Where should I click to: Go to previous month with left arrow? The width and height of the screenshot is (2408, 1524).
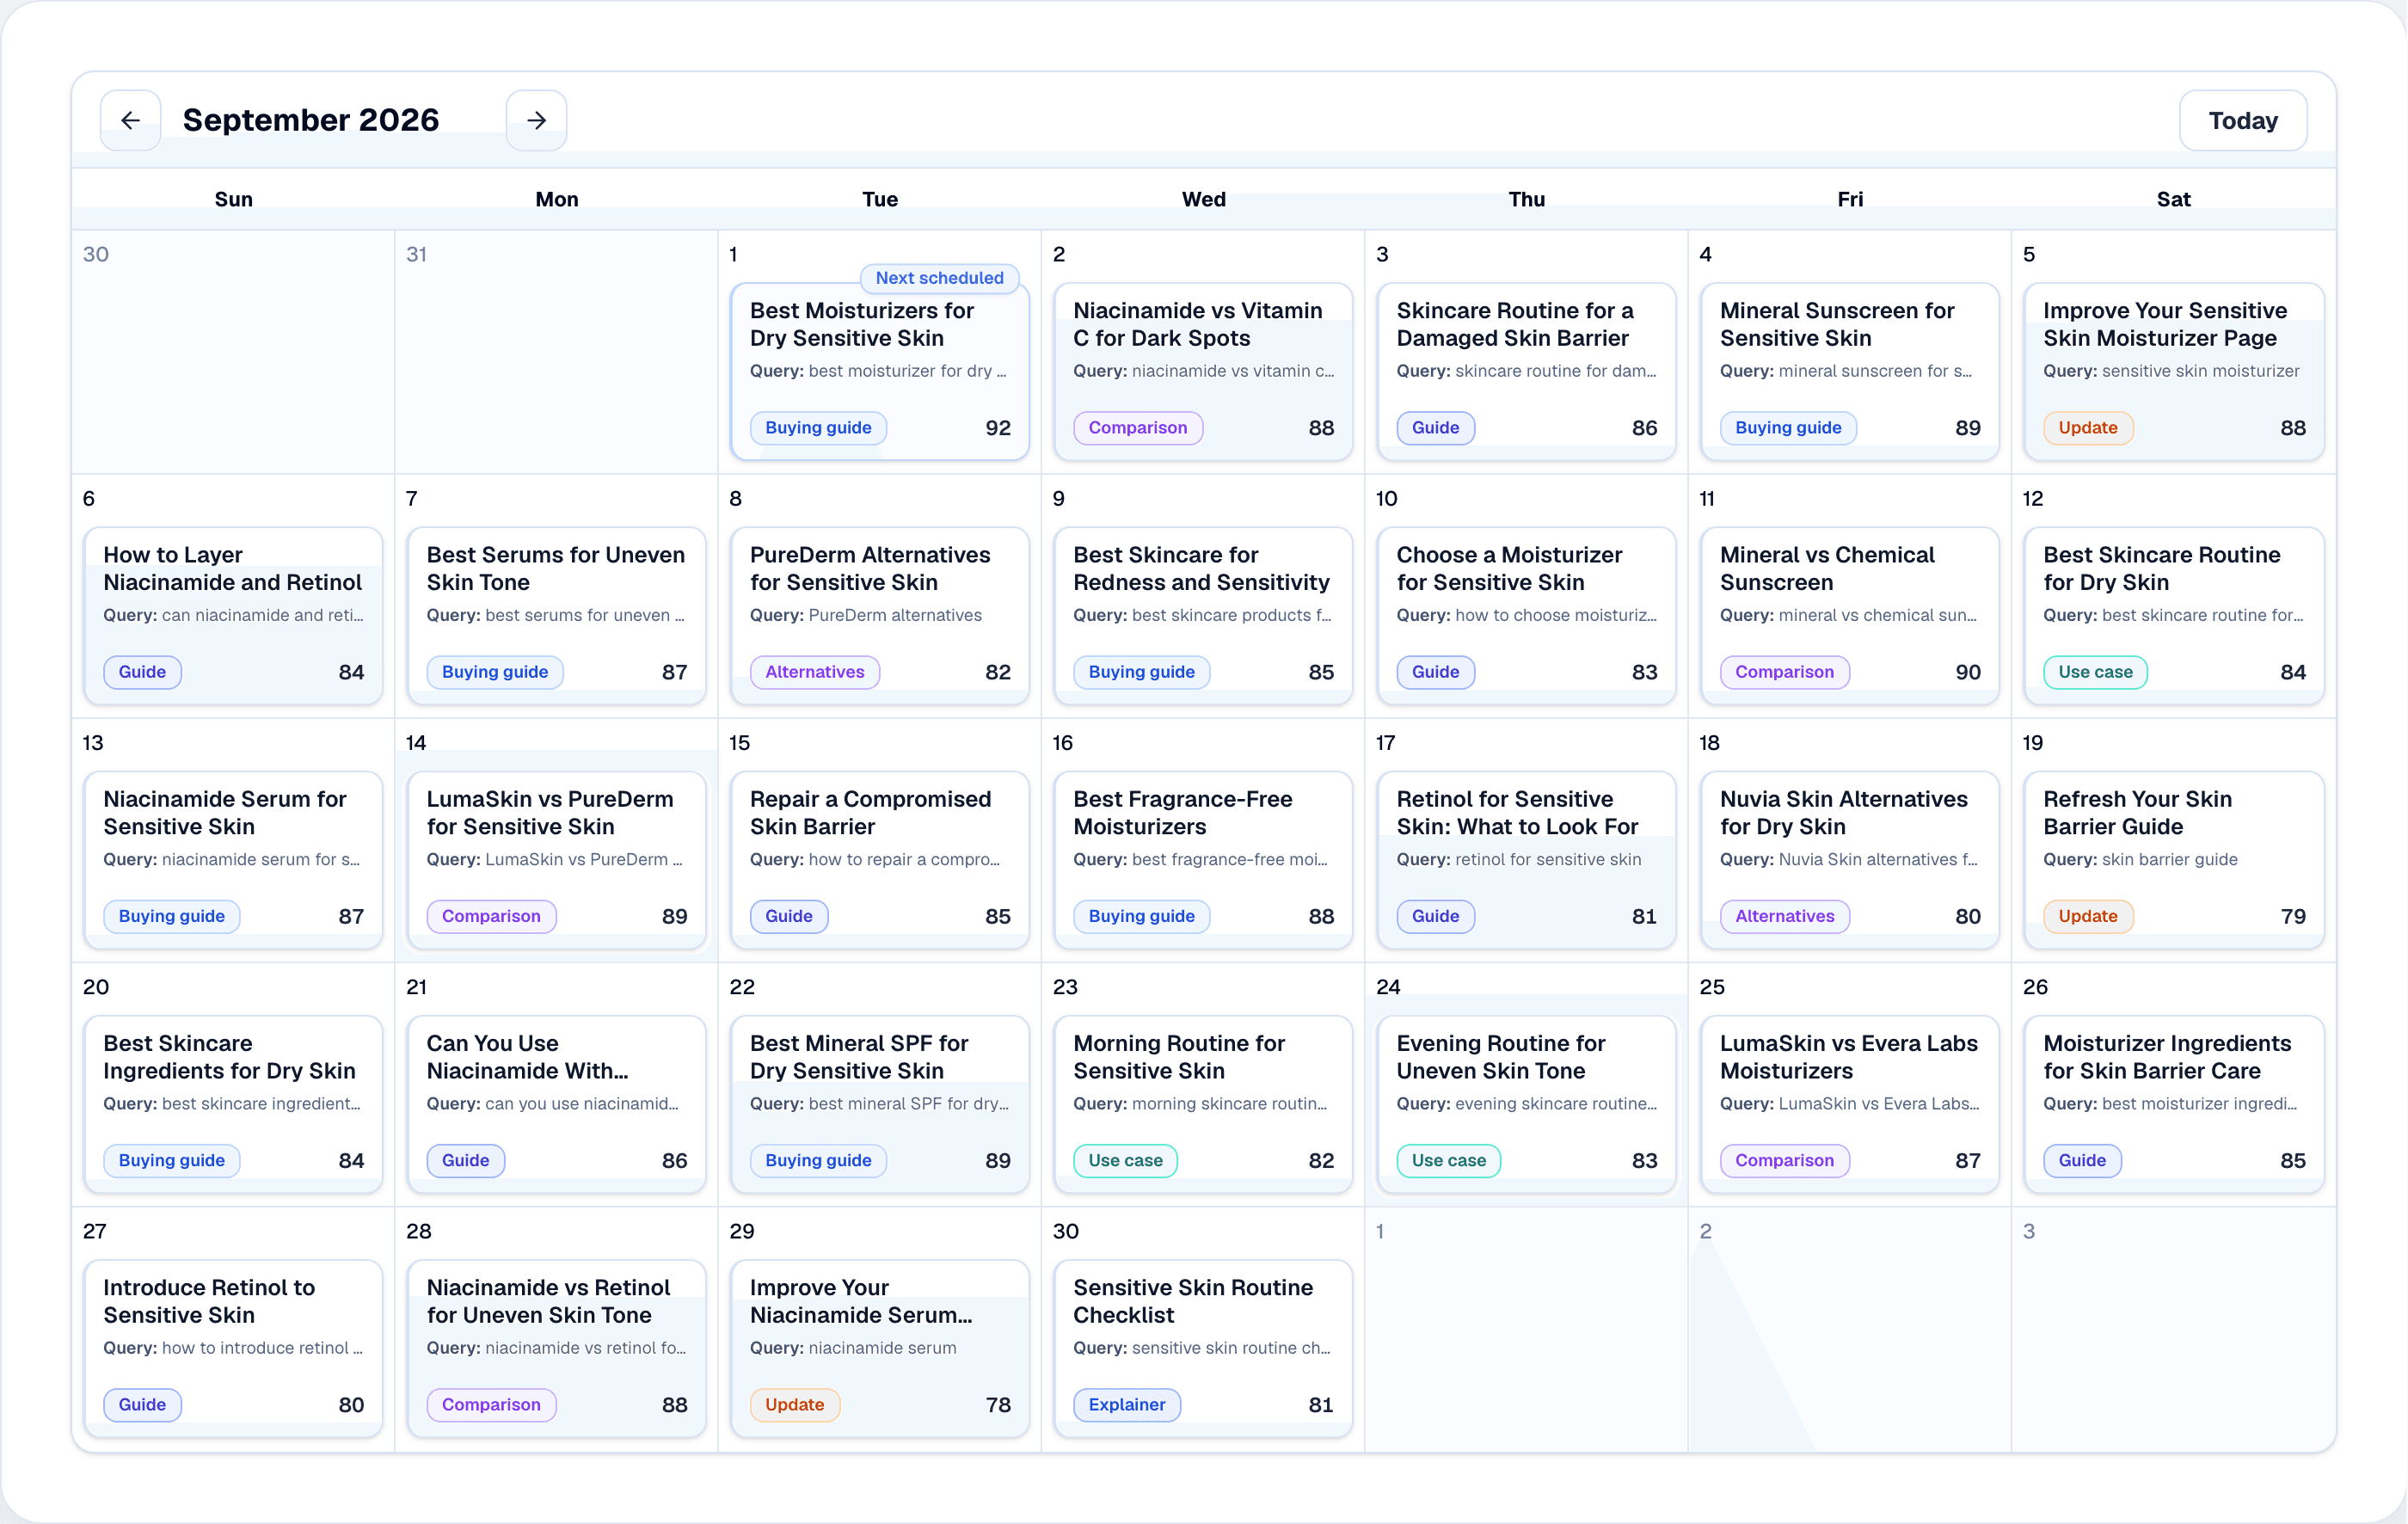pos(130,120)
